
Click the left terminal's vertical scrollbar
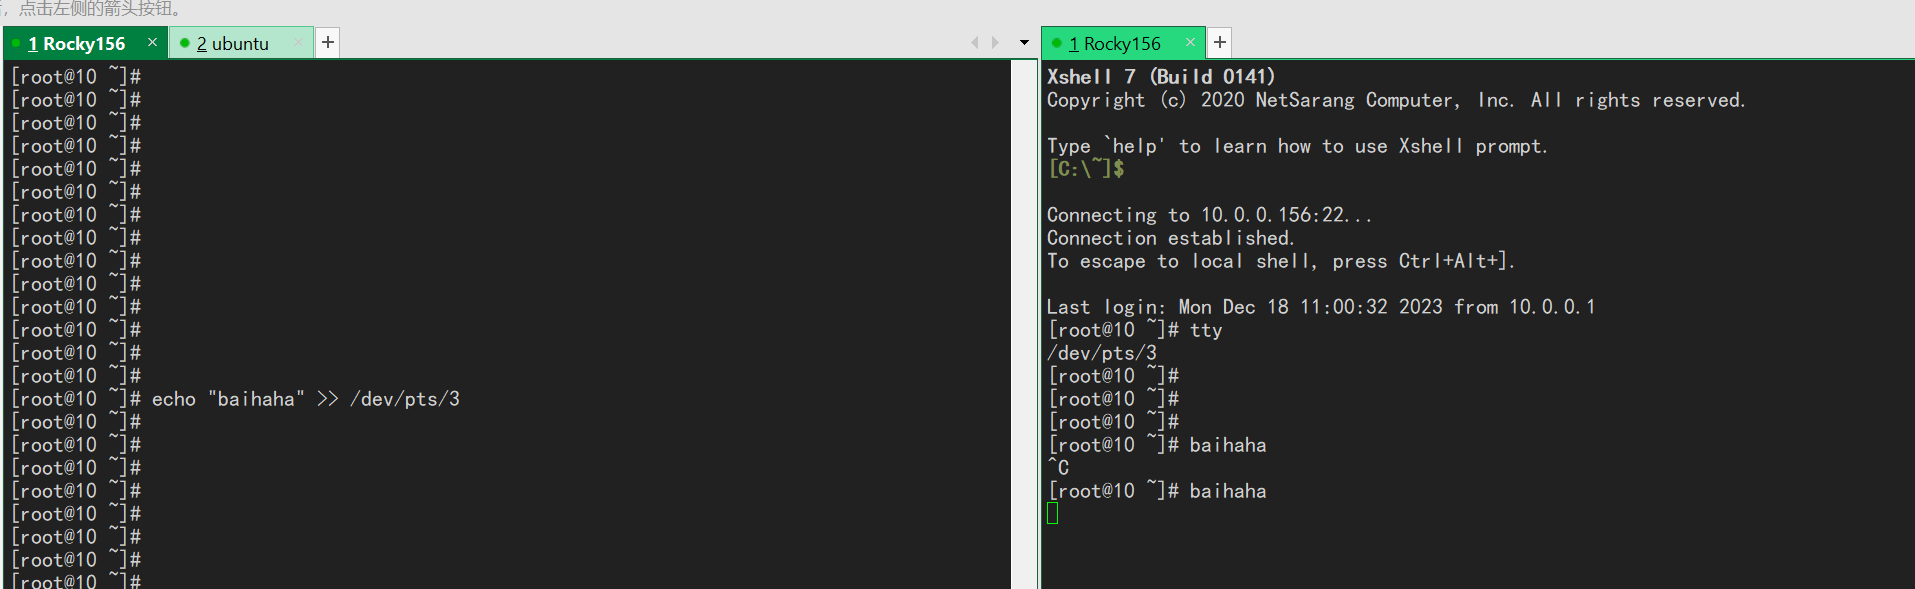click(x=1023, y=324)
